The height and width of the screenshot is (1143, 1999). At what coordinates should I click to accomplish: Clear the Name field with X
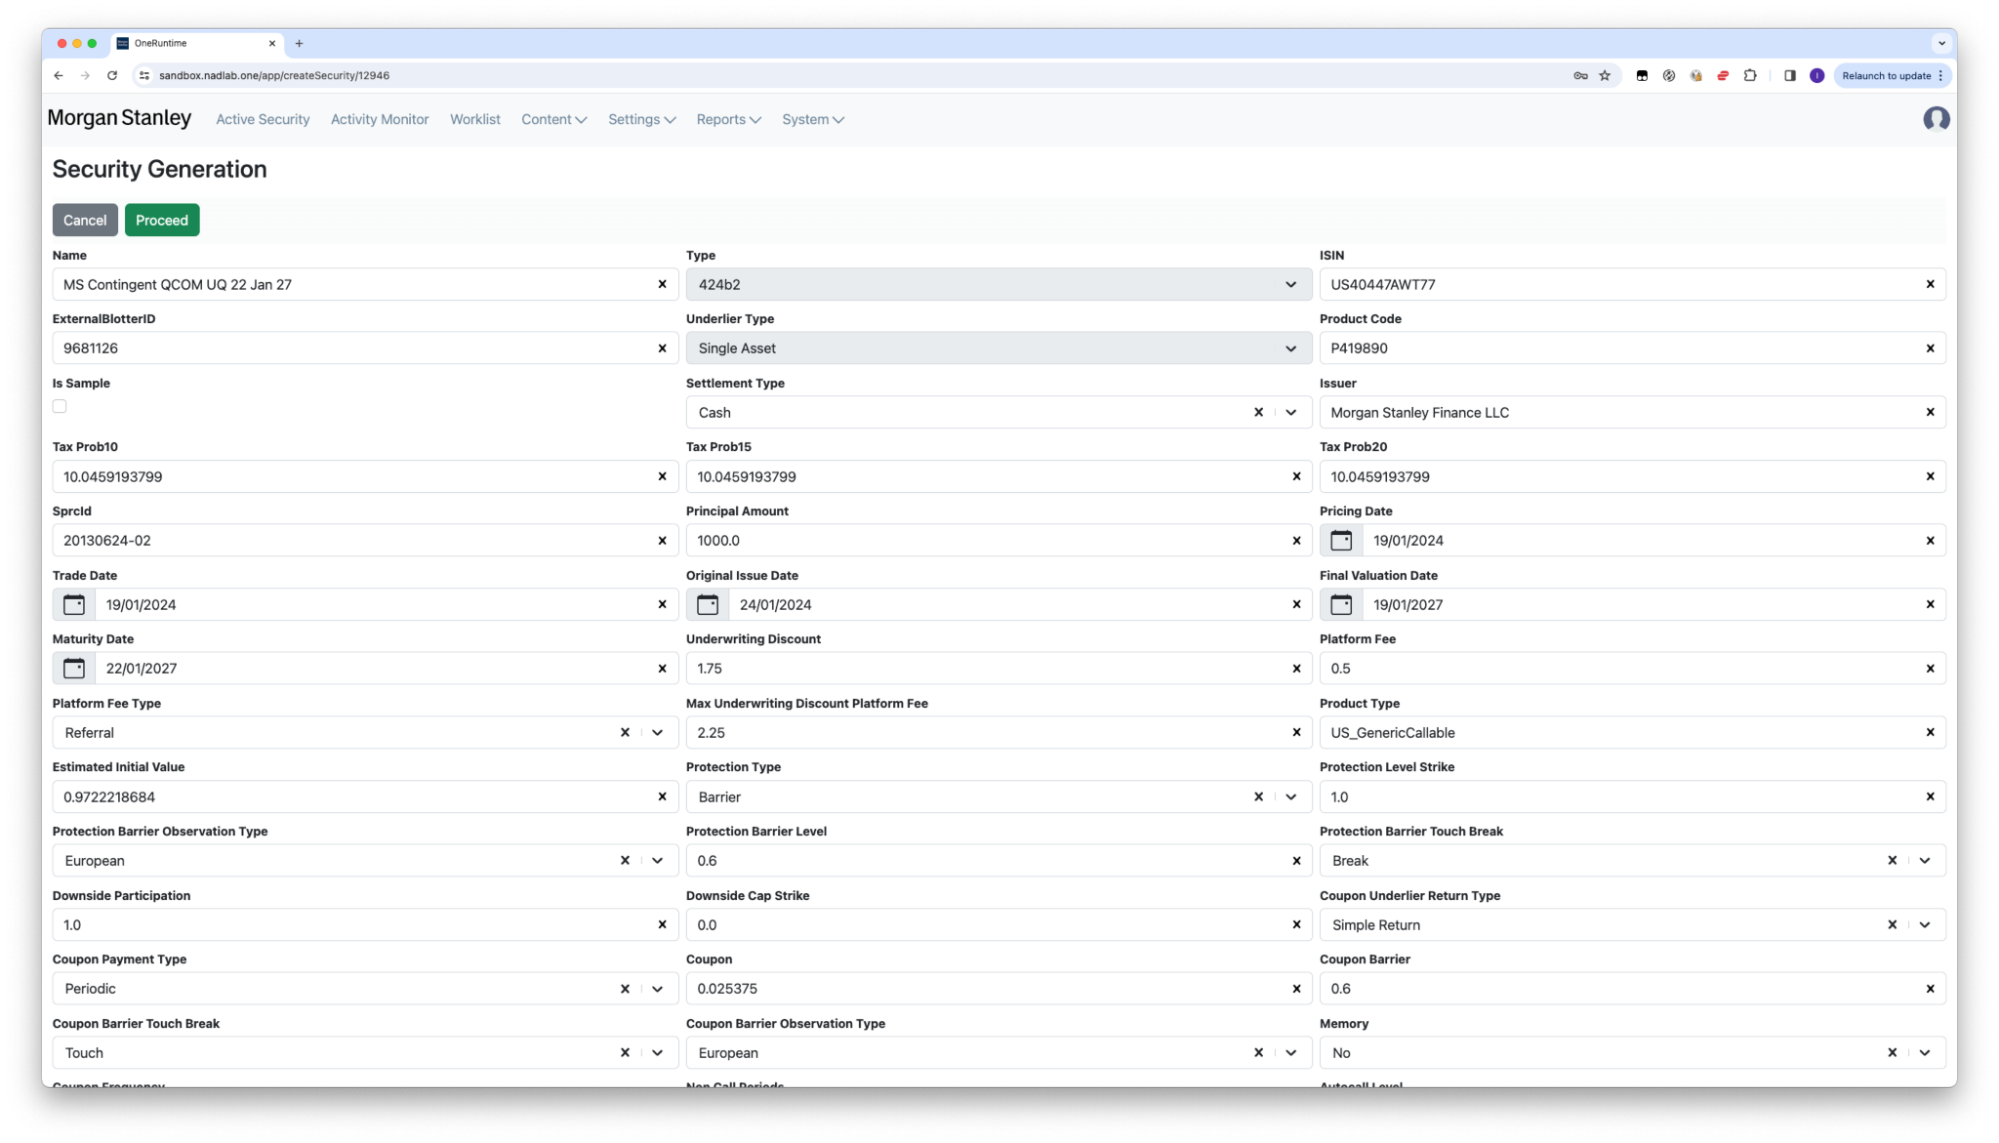[x=661, y=285]
